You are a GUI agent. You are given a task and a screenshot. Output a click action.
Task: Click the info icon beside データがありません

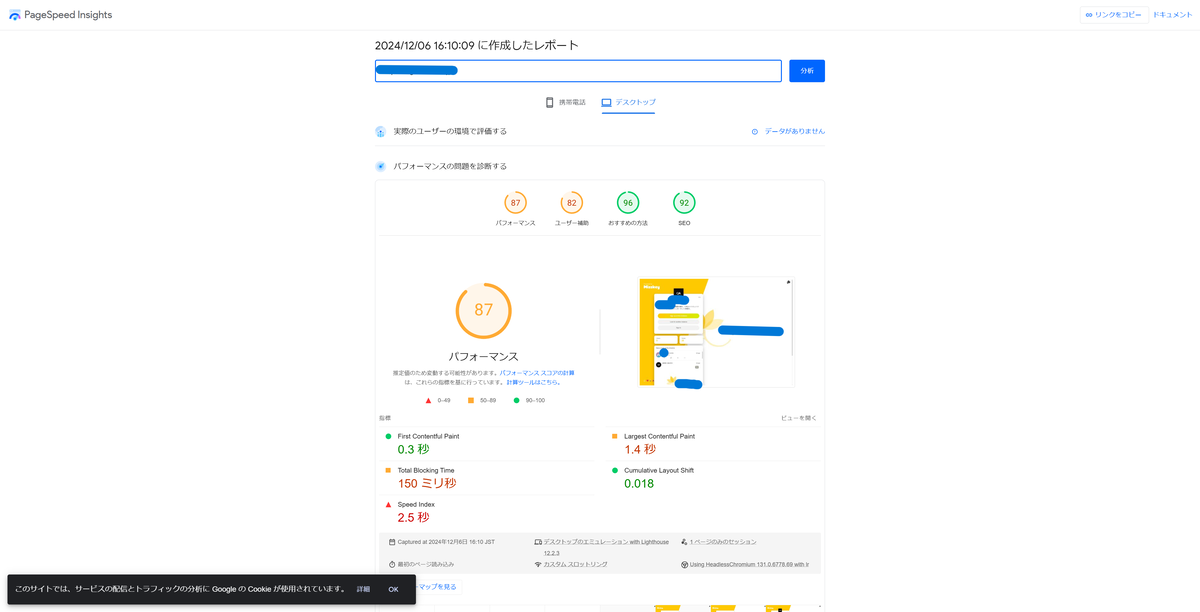[755, 131]
